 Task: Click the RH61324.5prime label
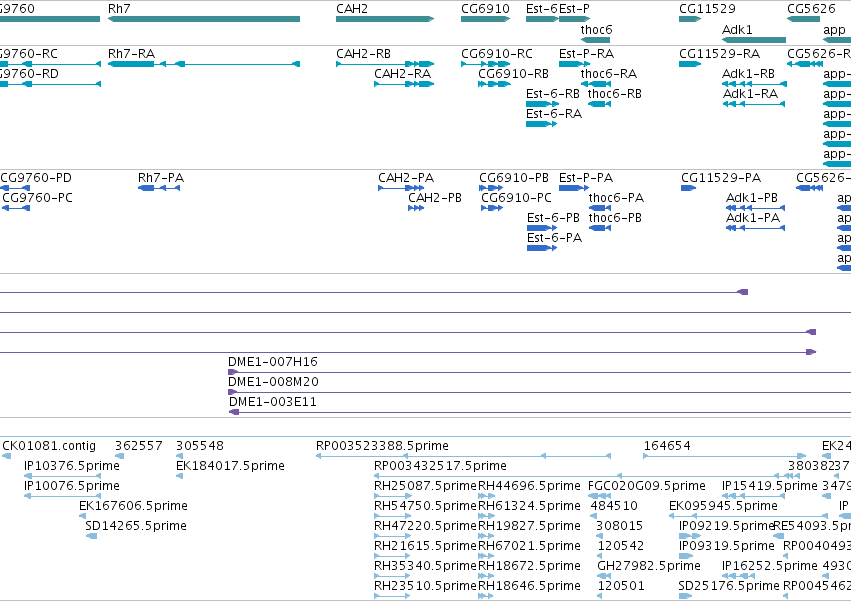pyautogui.click(x=529, y=506)
